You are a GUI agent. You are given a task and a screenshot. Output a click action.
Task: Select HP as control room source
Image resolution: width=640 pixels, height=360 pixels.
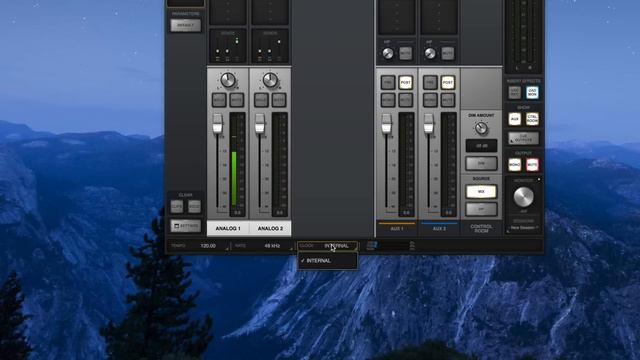(x=481, y=209)
